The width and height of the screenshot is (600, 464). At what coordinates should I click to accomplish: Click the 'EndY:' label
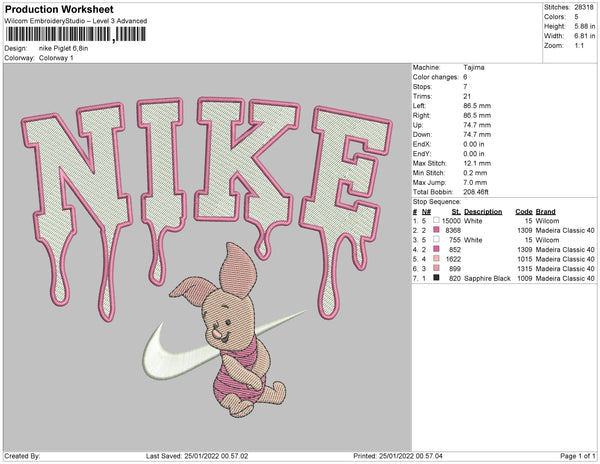(422, 154)
